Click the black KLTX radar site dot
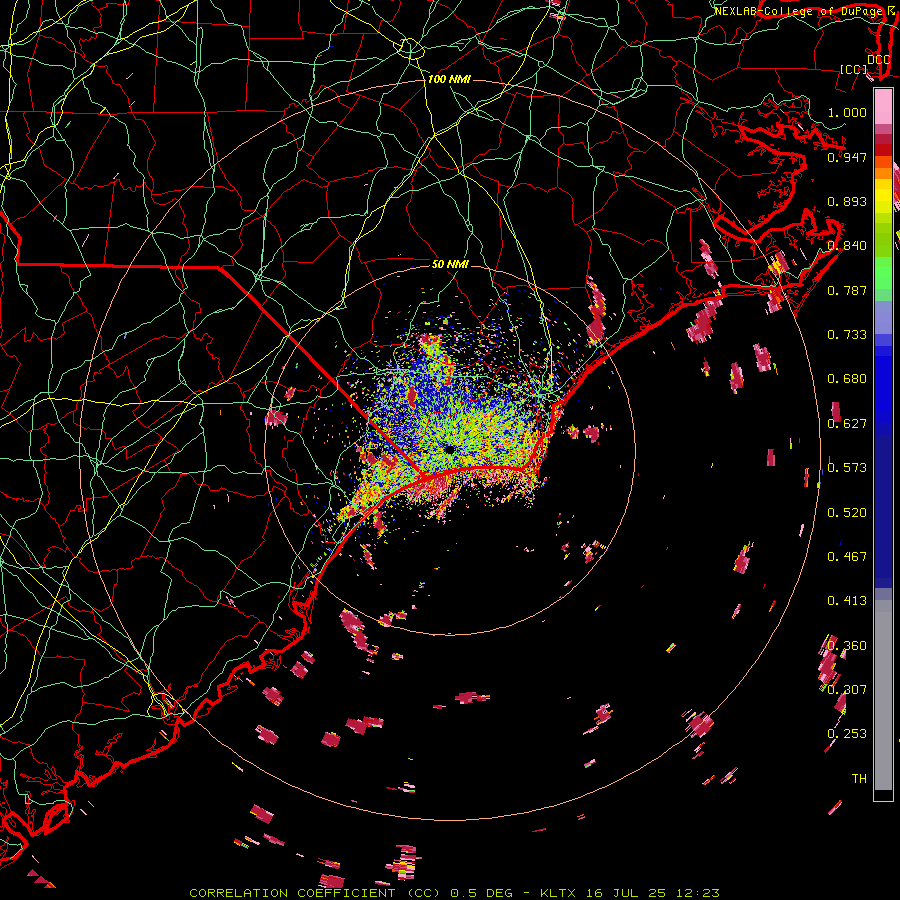Image resolution: width=900 pixels, height=900 pixels. coord(450,449)
